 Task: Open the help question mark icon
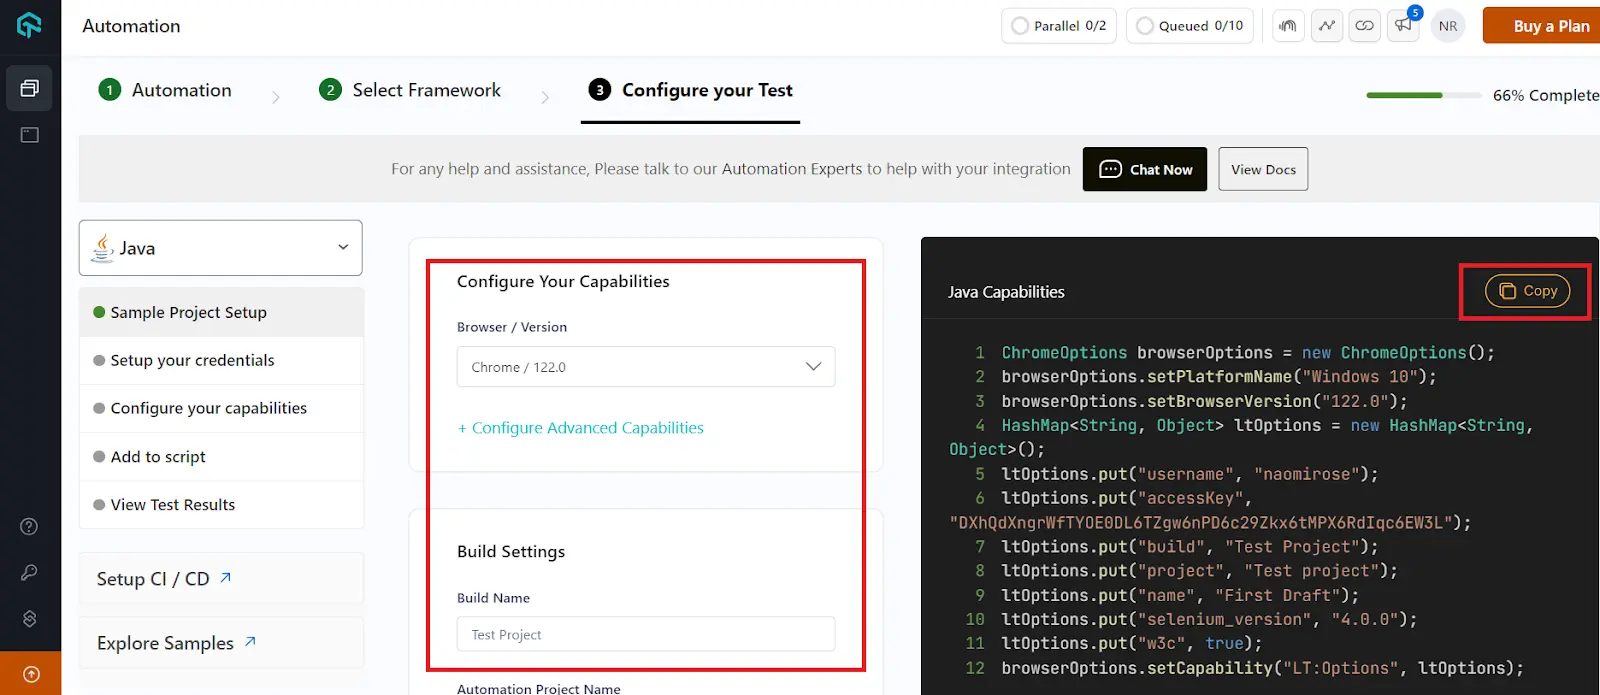(30, 527)
